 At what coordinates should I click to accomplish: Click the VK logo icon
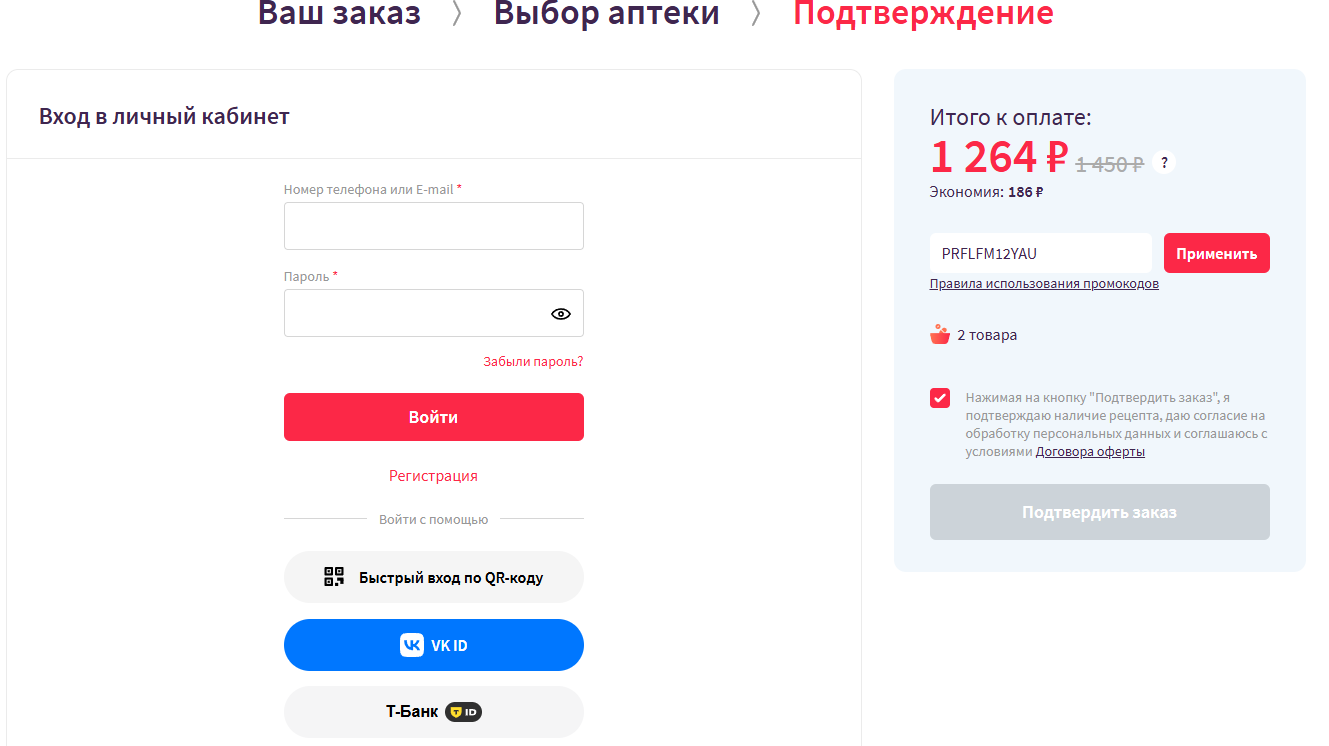411,645
